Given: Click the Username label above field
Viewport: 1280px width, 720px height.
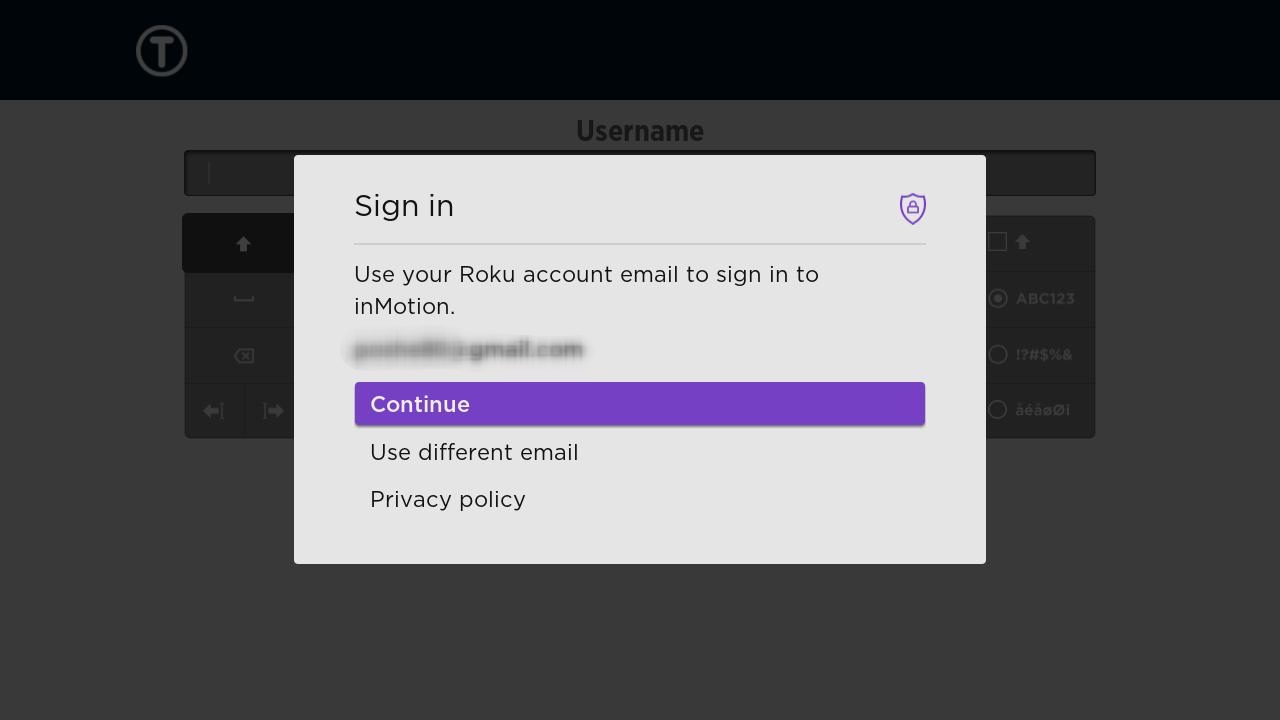Looking at the screenshot, I should click(640, 131).
